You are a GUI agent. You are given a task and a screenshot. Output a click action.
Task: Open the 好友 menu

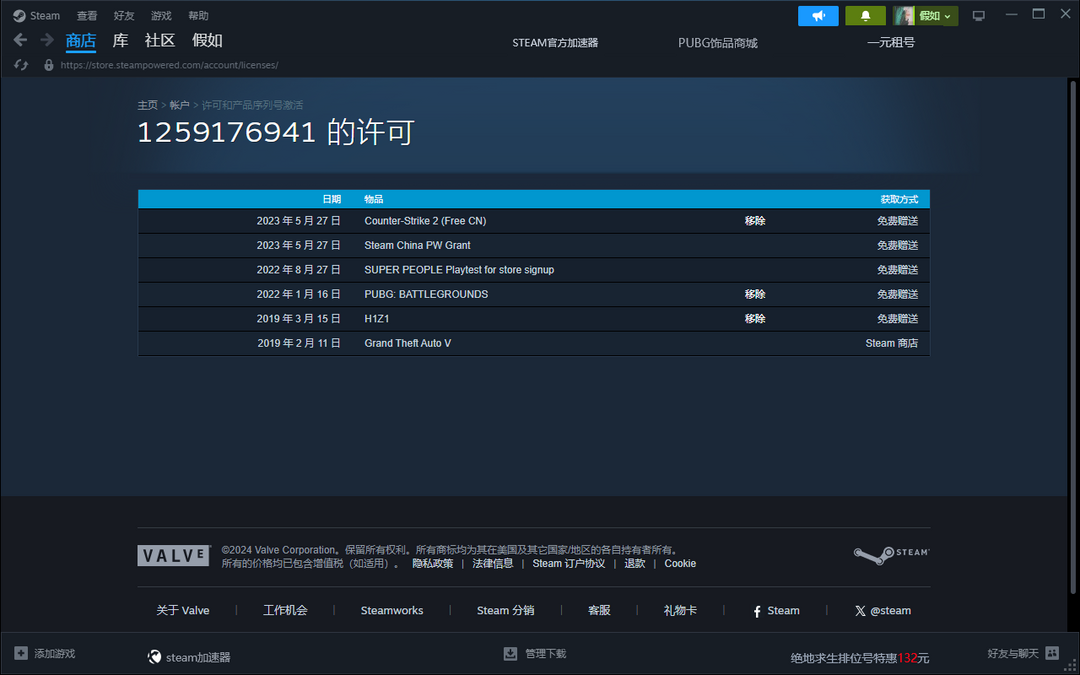point(124,16)
